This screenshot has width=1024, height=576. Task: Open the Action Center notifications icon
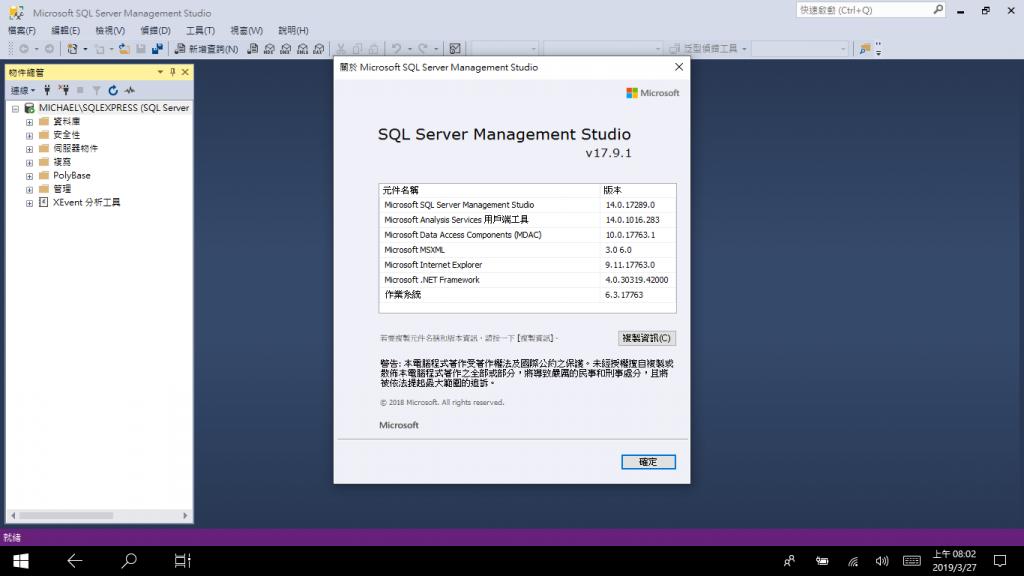1000,561
